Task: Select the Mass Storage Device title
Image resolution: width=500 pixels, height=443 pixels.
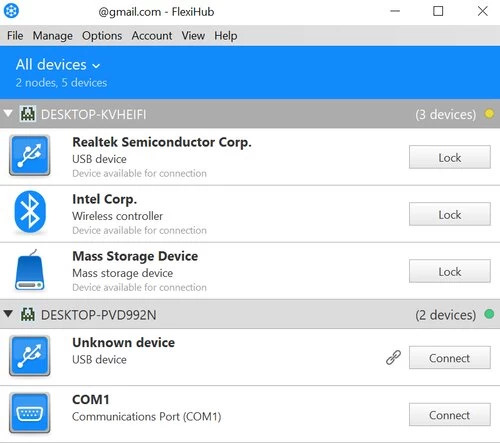Action: tap(135, 256)
